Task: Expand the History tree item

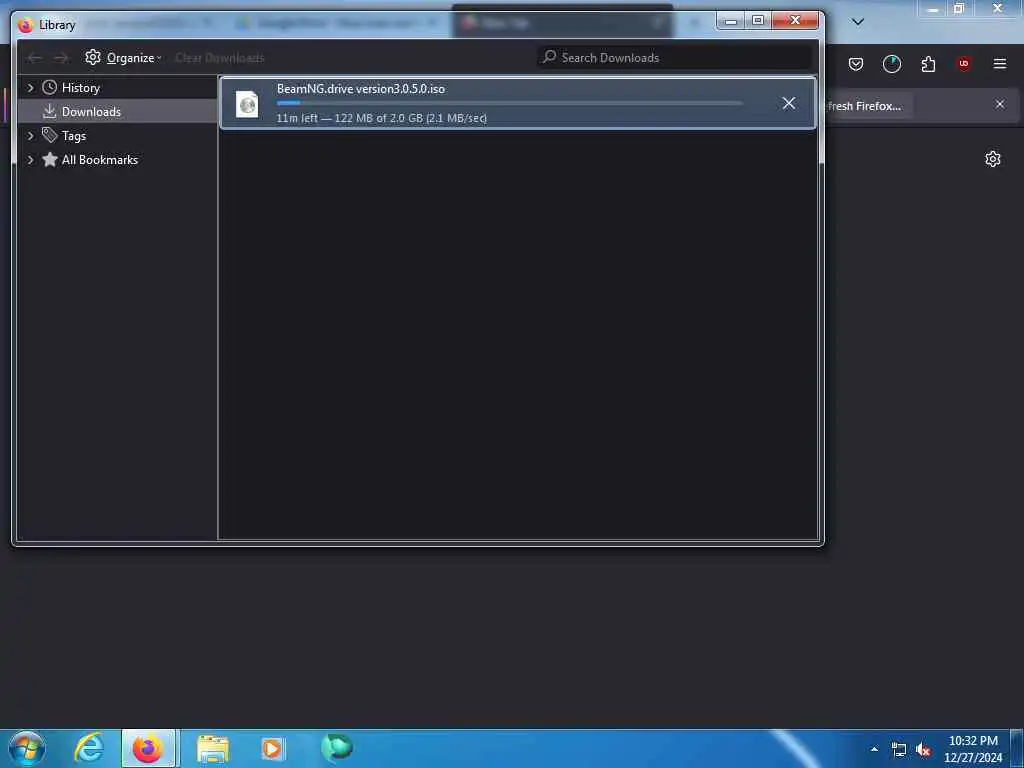Action: [30, 88]
